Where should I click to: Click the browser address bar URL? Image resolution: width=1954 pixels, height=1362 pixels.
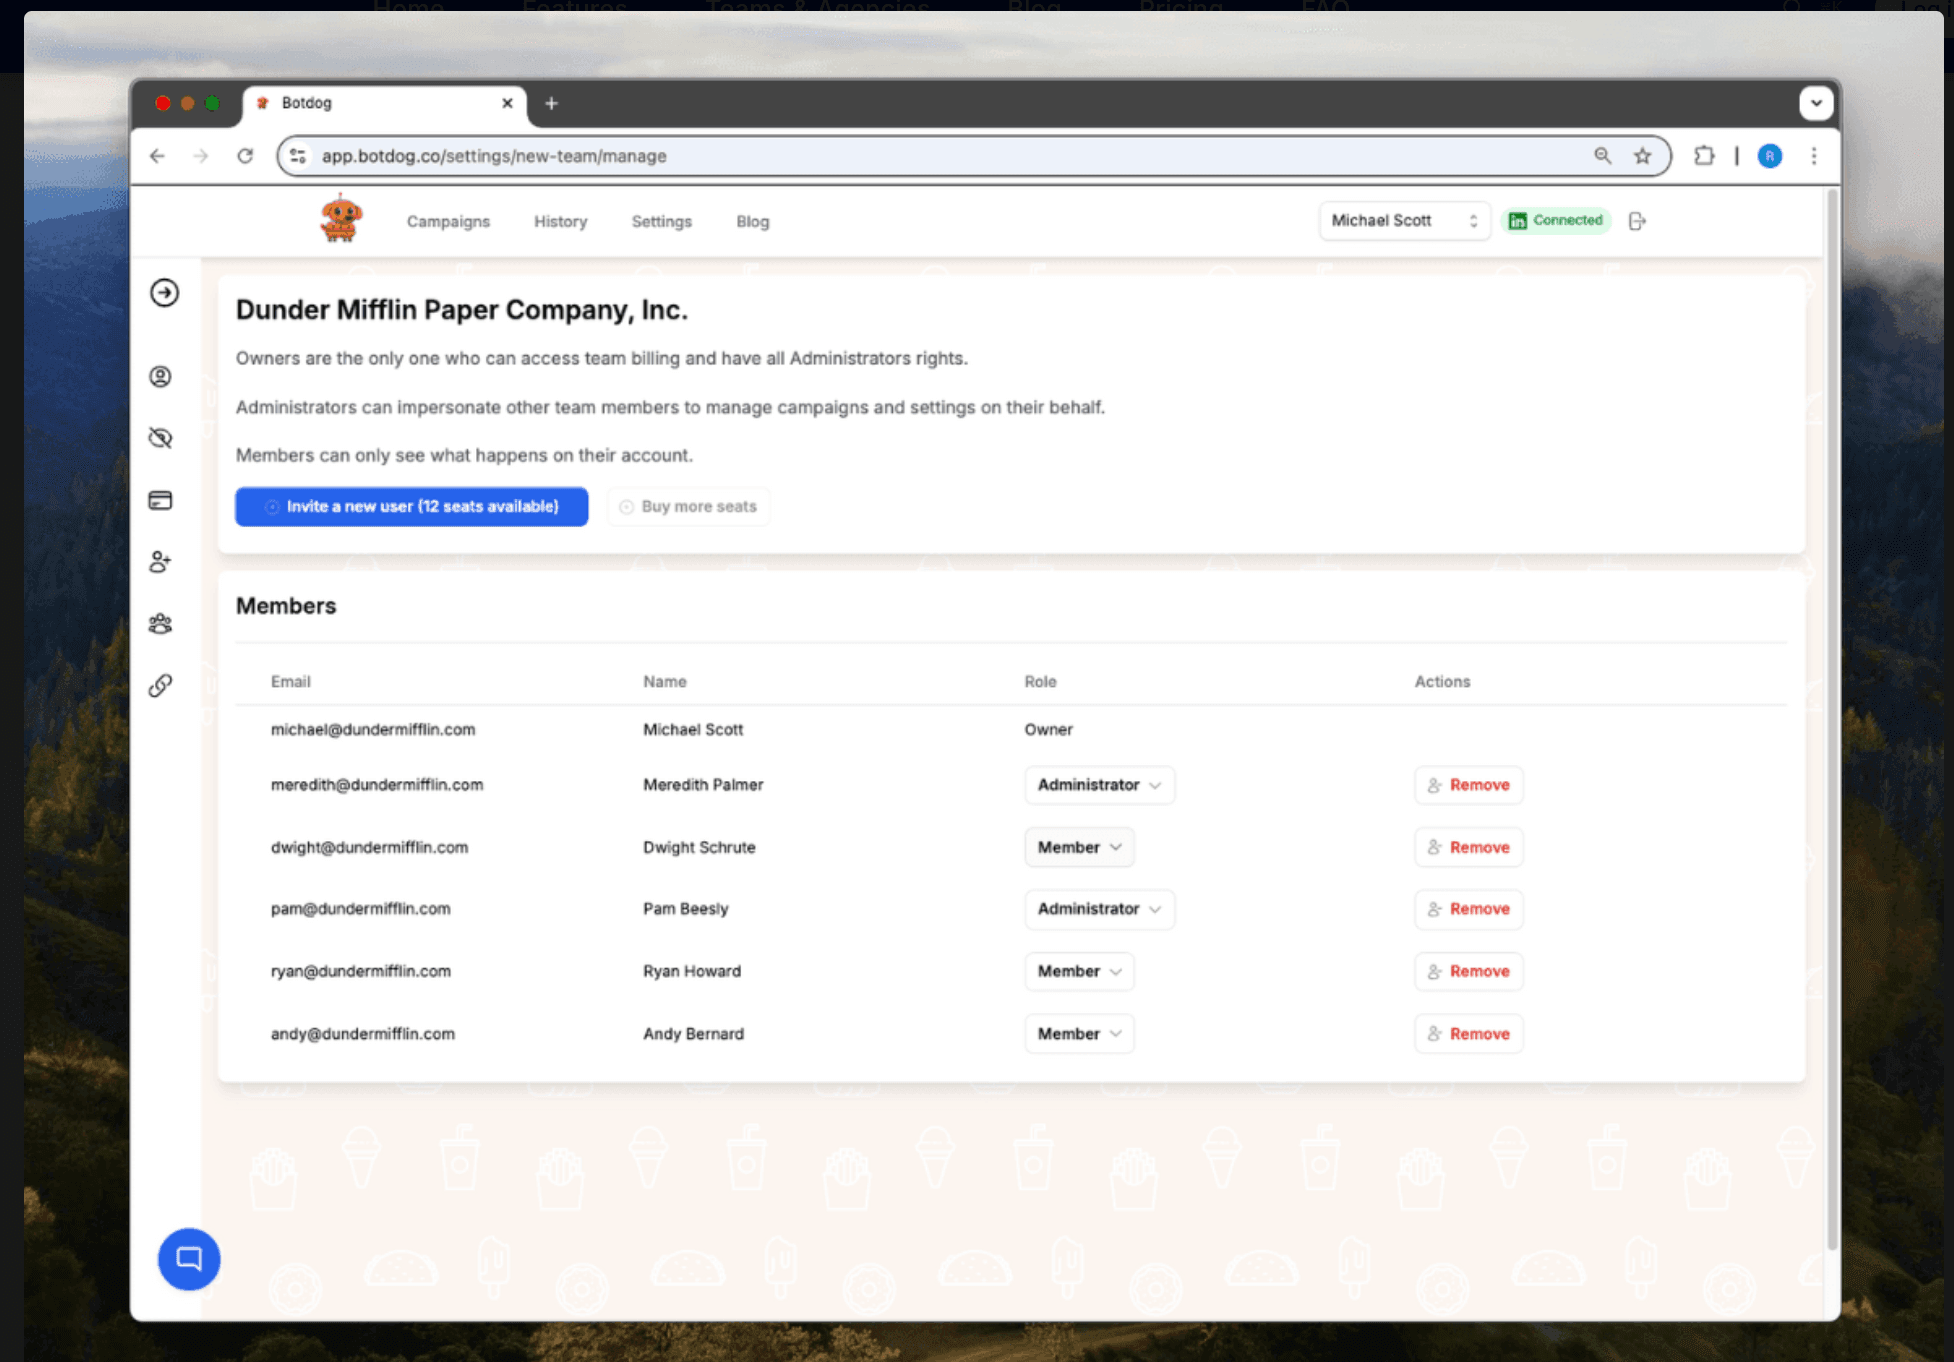494,156
